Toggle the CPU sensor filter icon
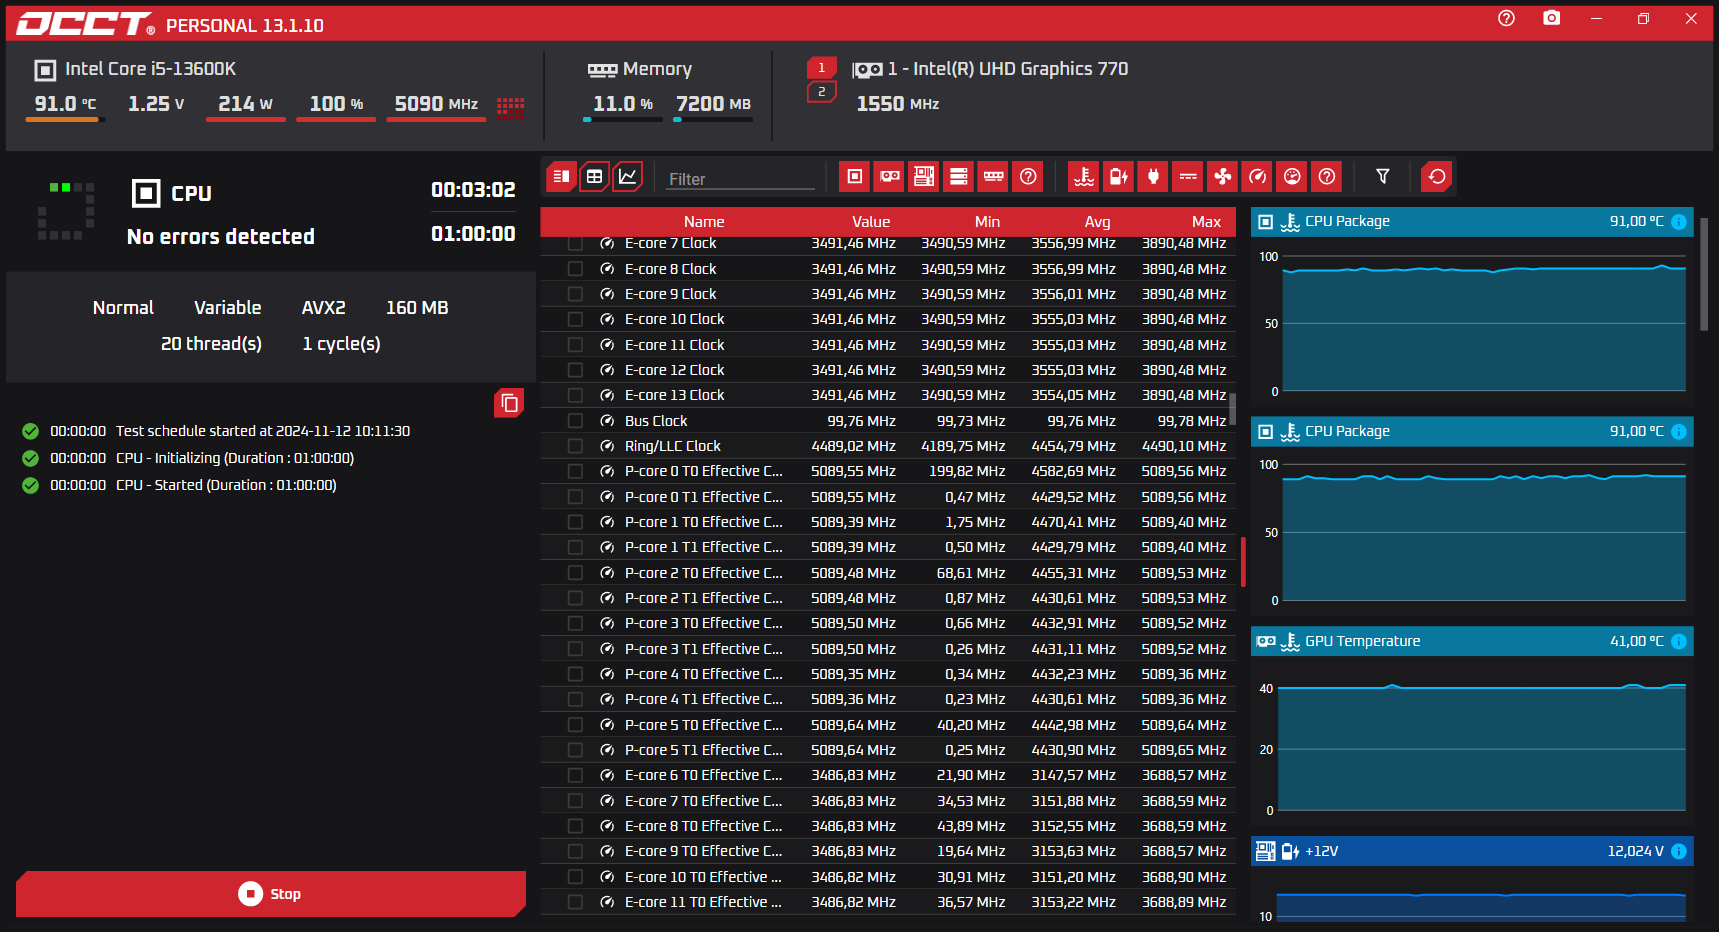The height and width of the screenshot is (932, 1719). pyautogui.click(x=854, y=177)
